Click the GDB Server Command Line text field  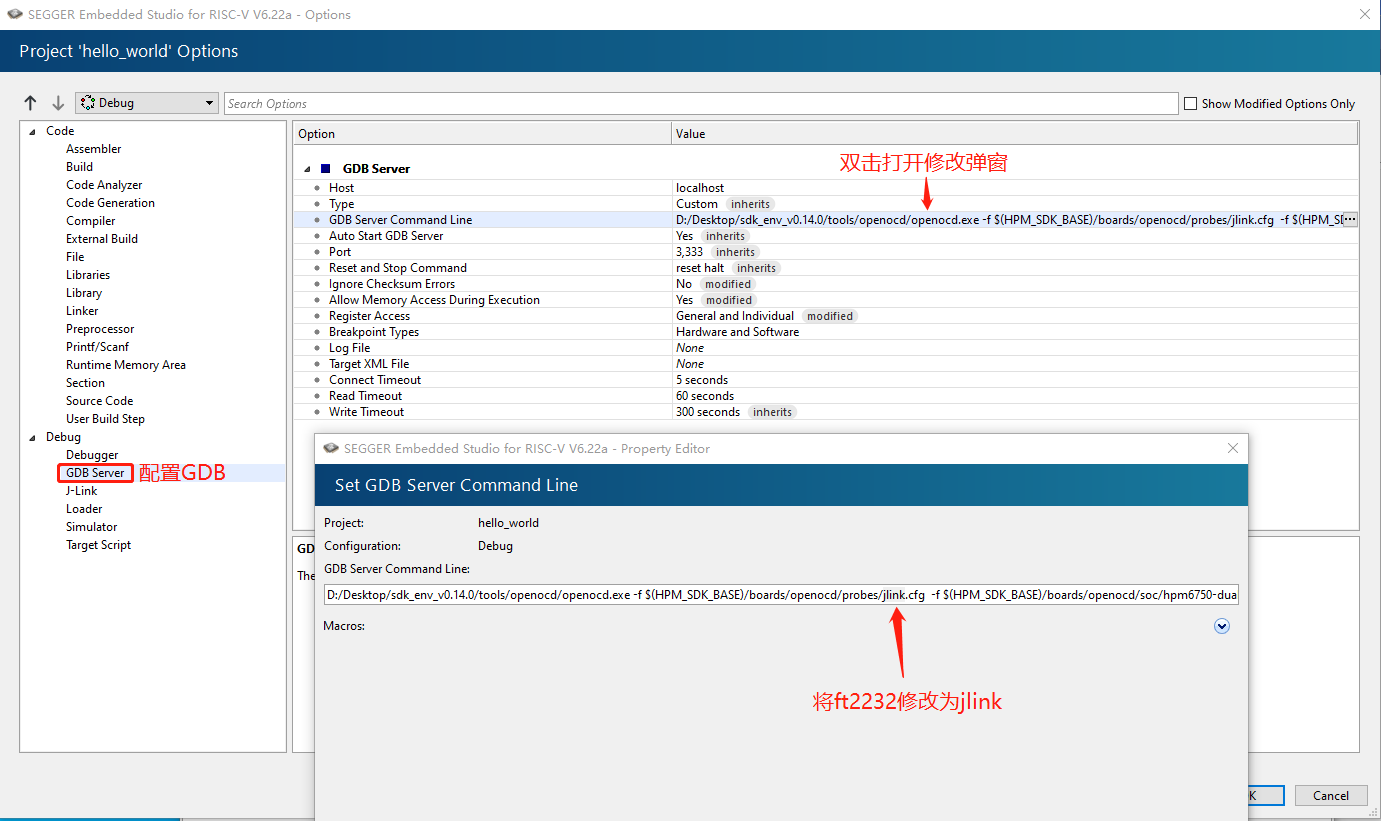782,595
